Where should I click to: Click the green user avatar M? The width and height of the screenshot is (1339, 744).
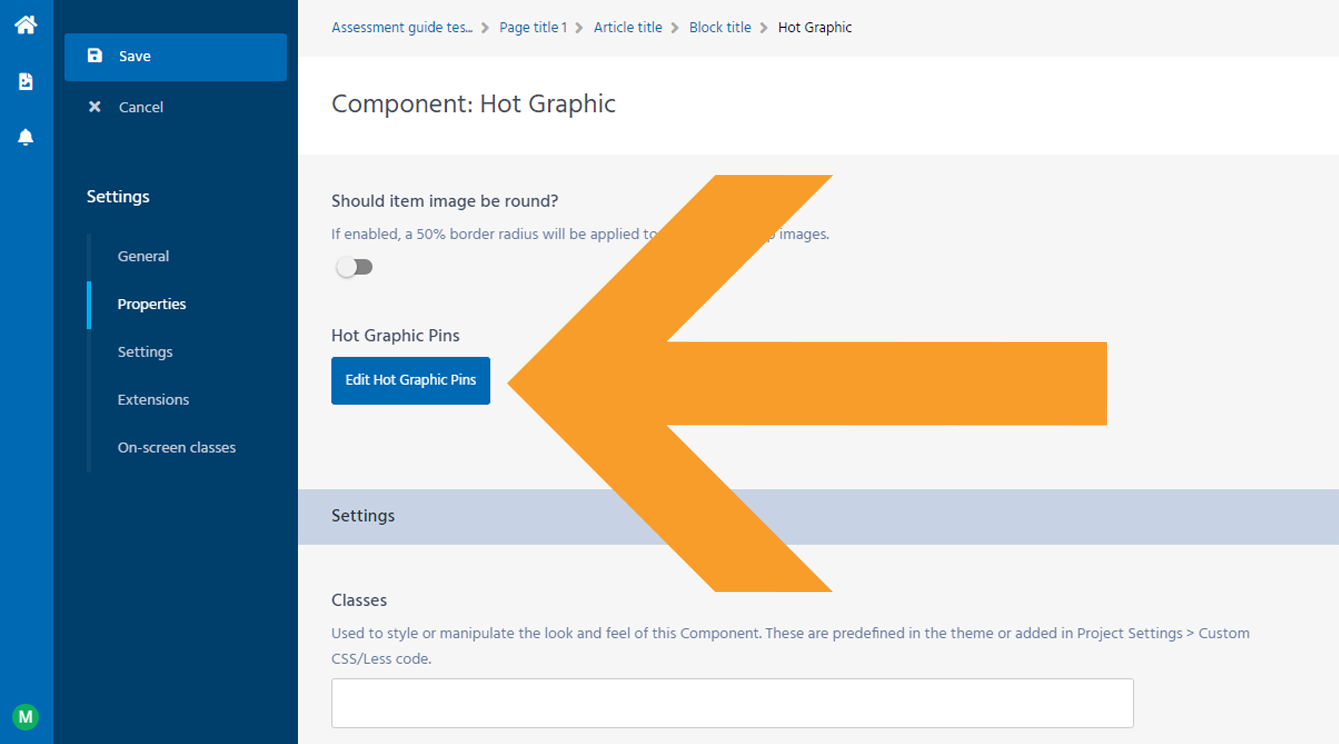(26, 716)
